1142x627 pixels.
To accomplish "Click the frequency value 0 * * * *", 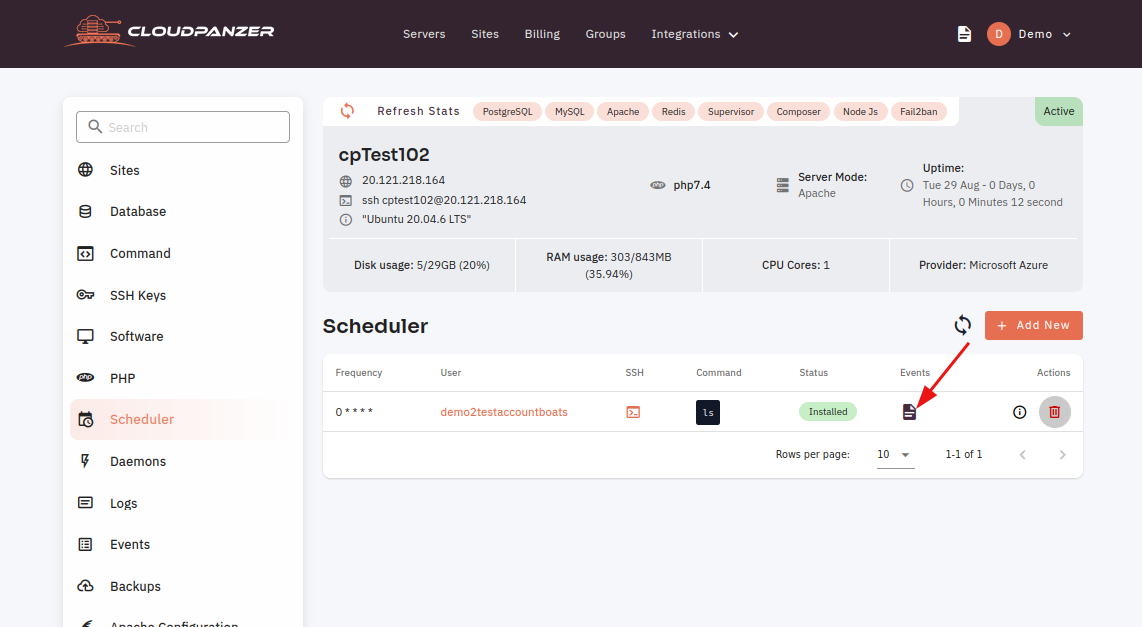I will (354, 412).
